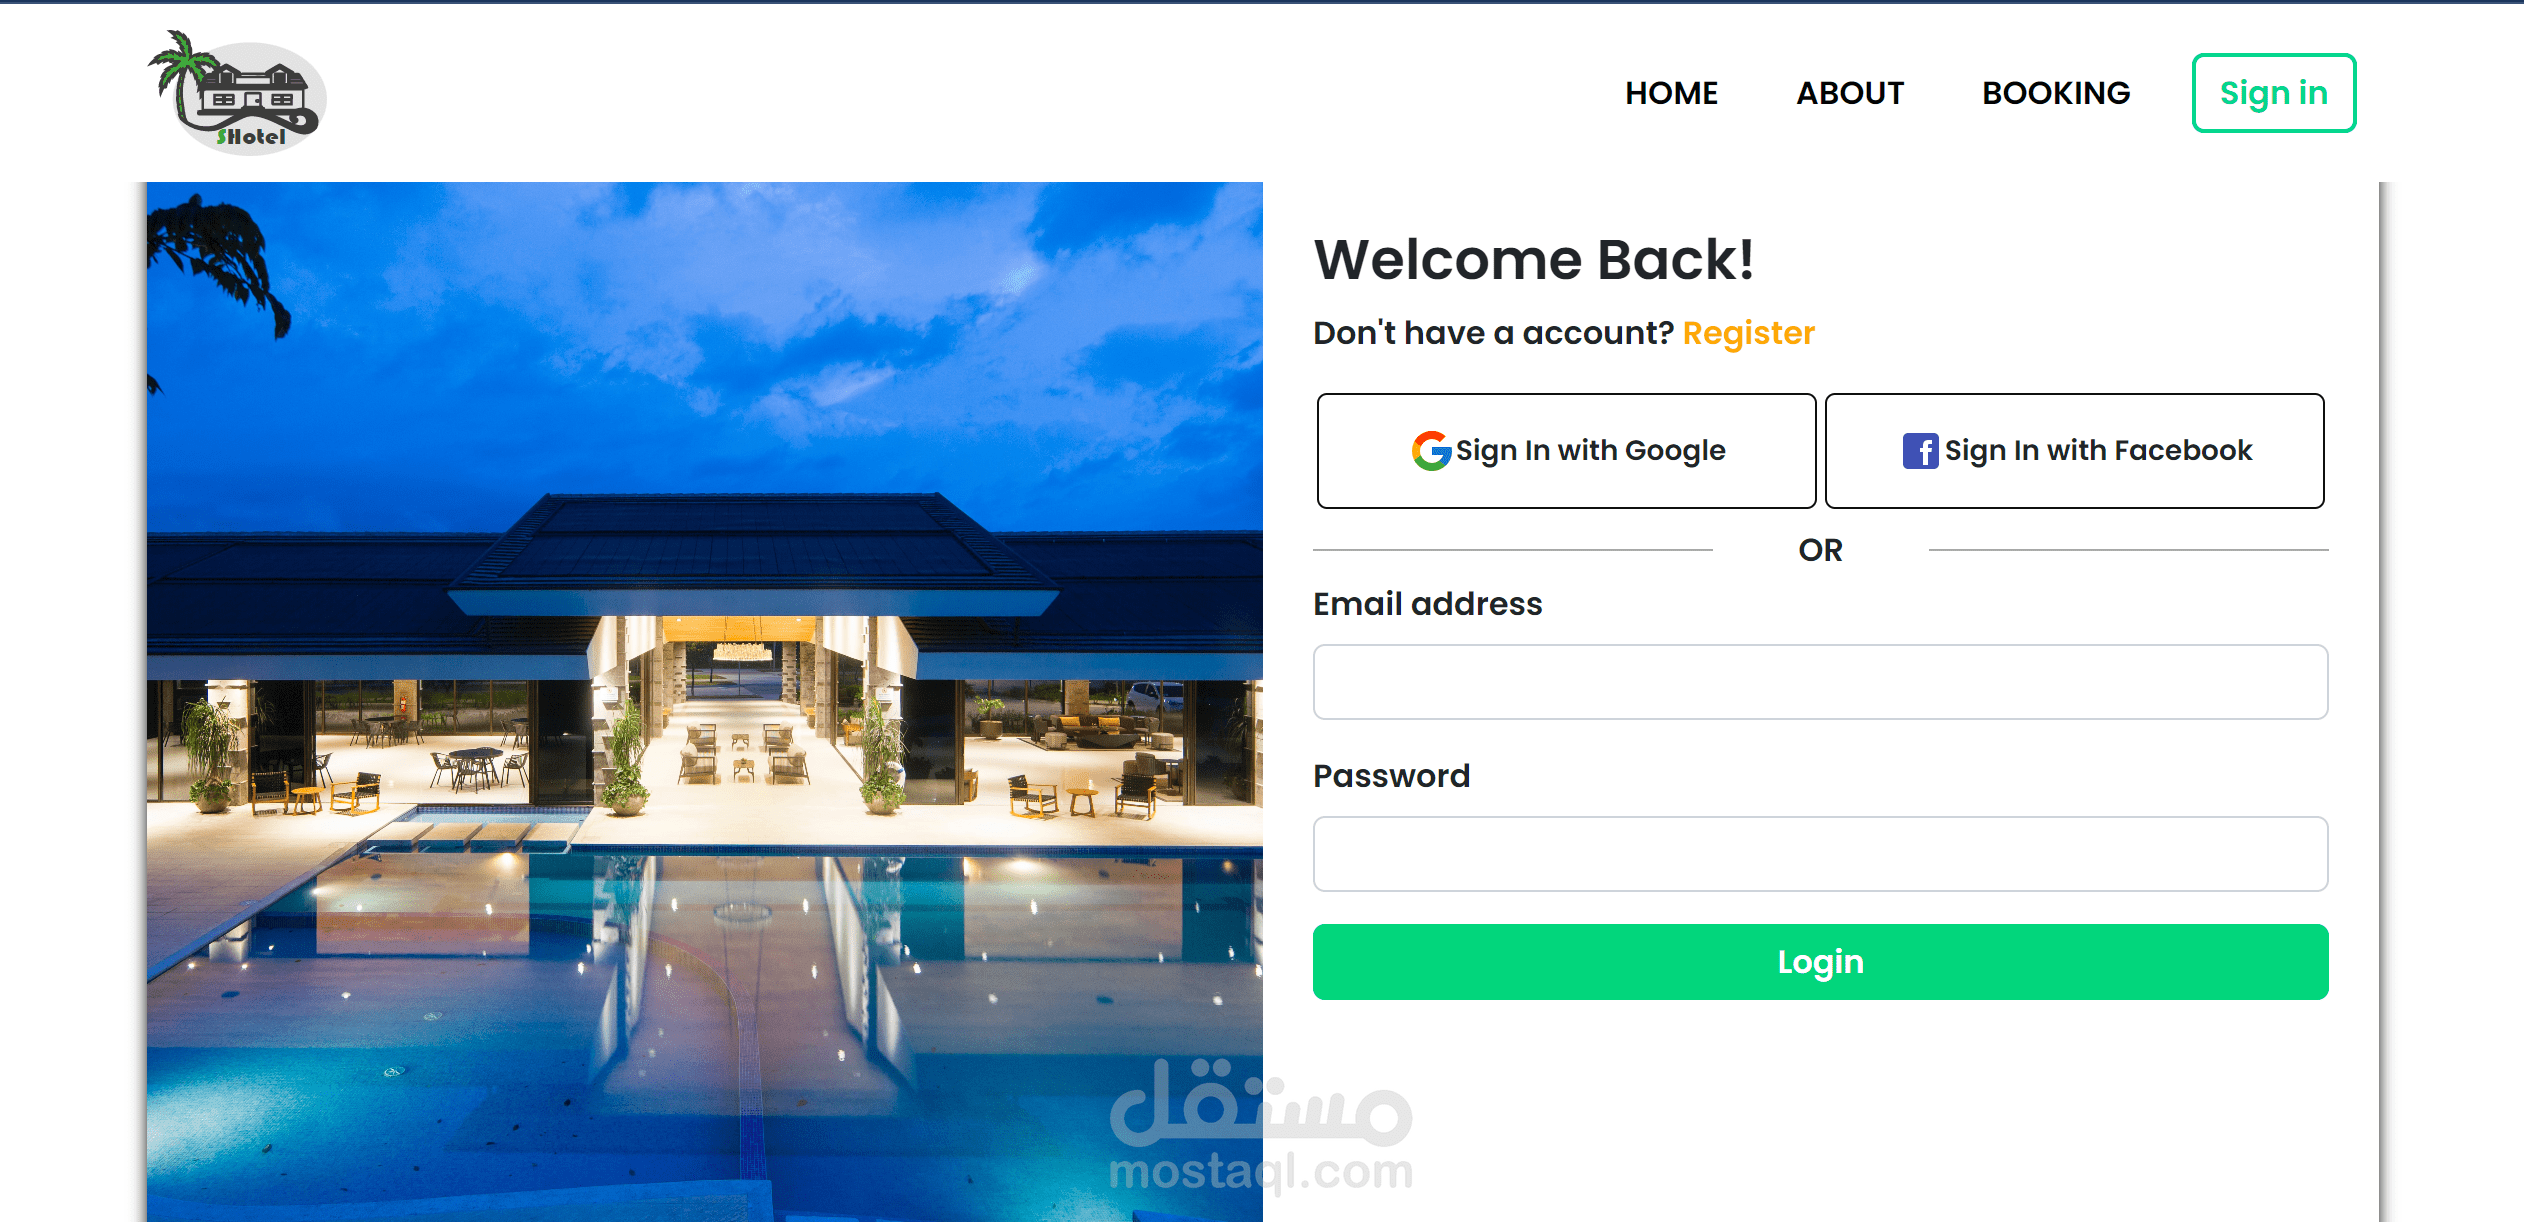Submit the green Login button

1820,962
